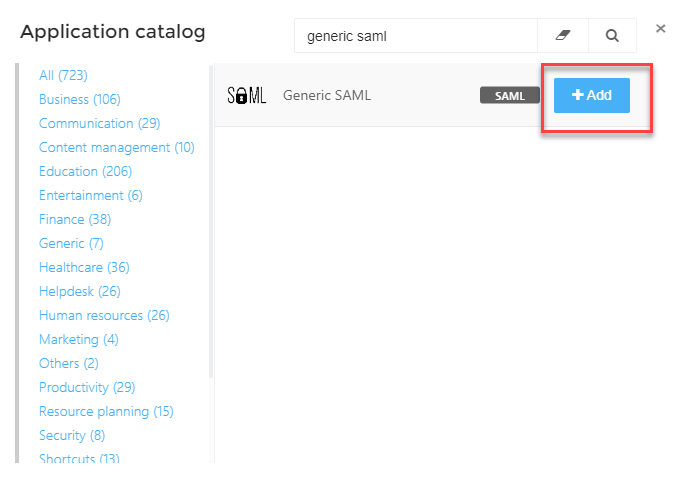Click into the generic saml search field
This screenshot has width=689, height=480.
(x=416, y=36)
